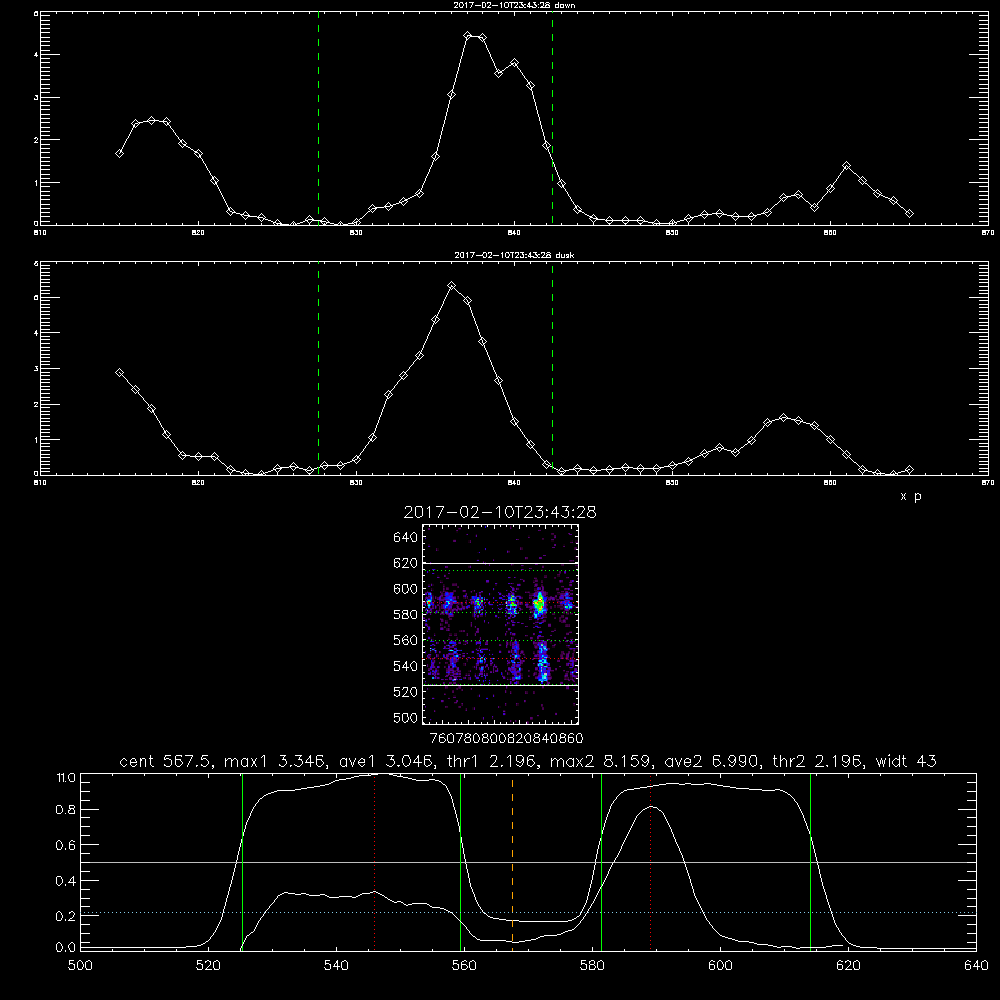The height and width of the screenshot is (1000, 1000).
Task: Click the leftmost diamond data point in dusk plot
Action: click(119, 372)
